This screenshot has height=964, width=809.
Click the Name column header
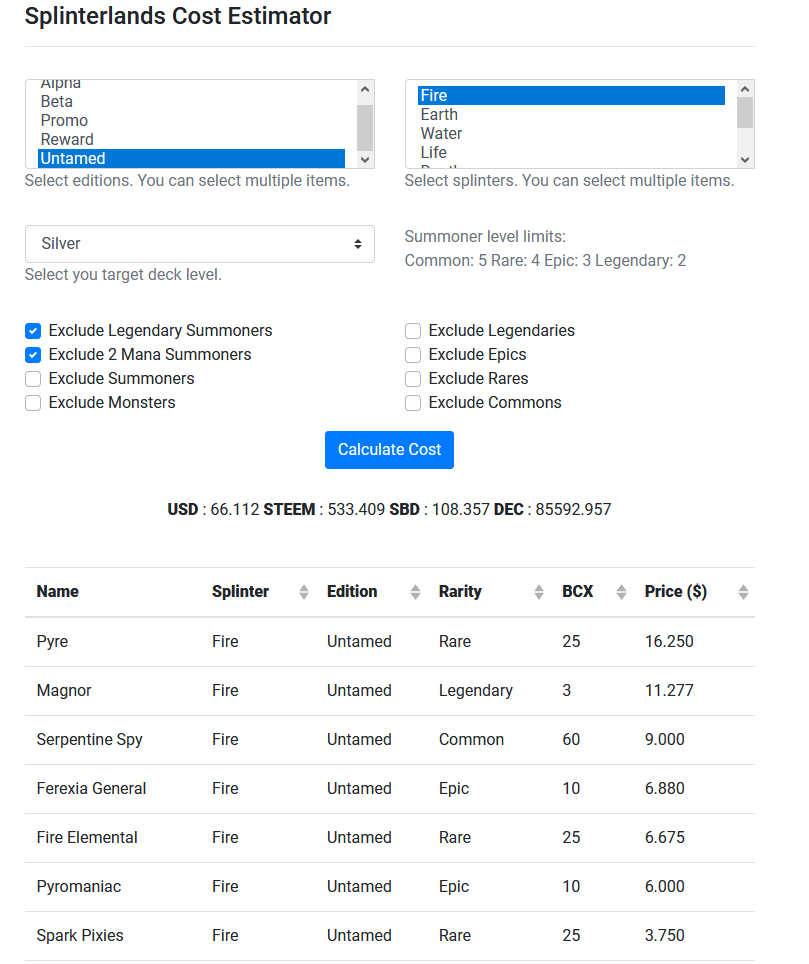58,592
